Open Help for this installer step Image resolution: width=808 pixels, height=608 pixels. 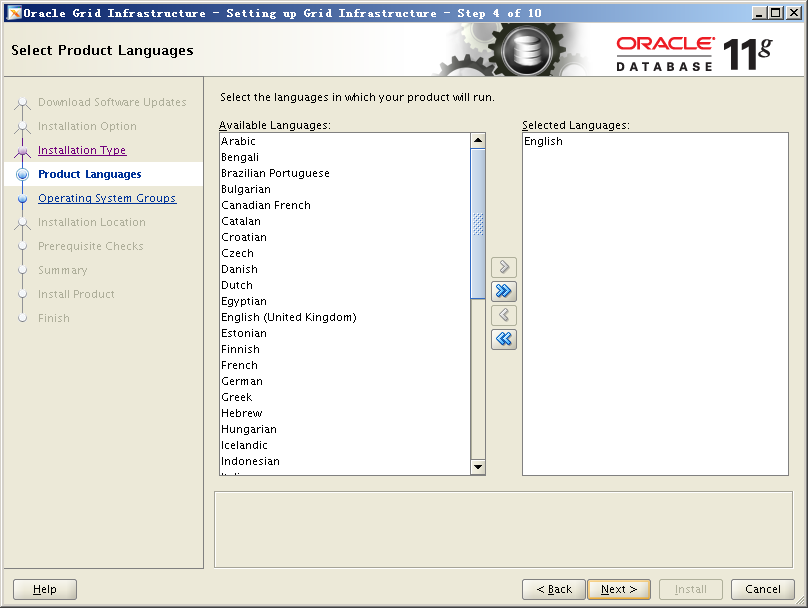(x=45, y=589)
